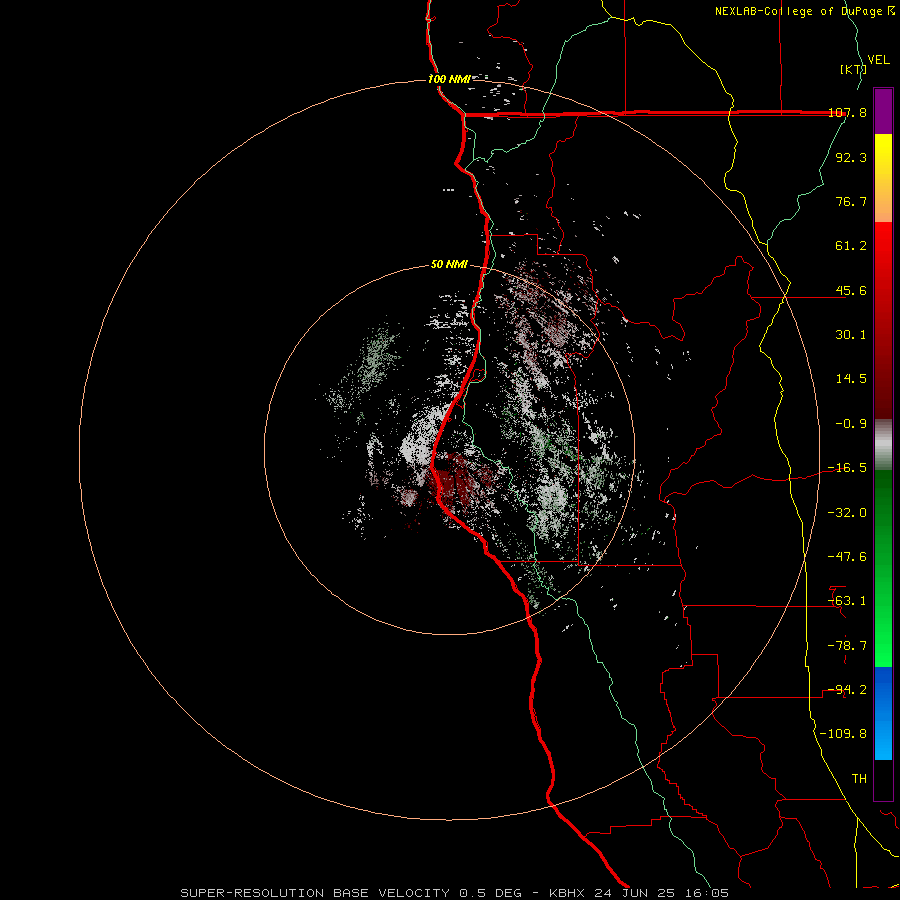
Task: Click the 30.1 velocity legend value
Action: coord(851,335)
